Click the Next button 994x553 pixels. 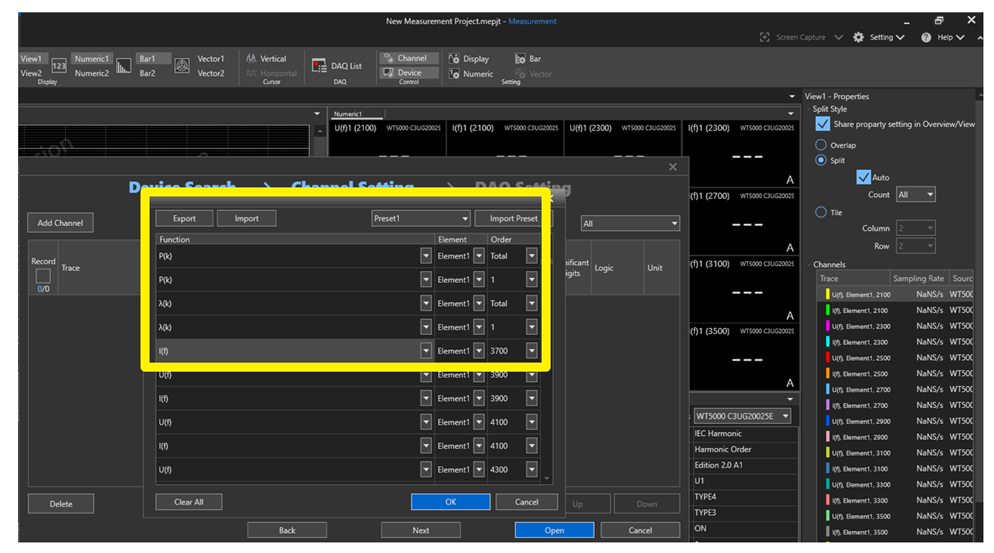coord(421,530)
